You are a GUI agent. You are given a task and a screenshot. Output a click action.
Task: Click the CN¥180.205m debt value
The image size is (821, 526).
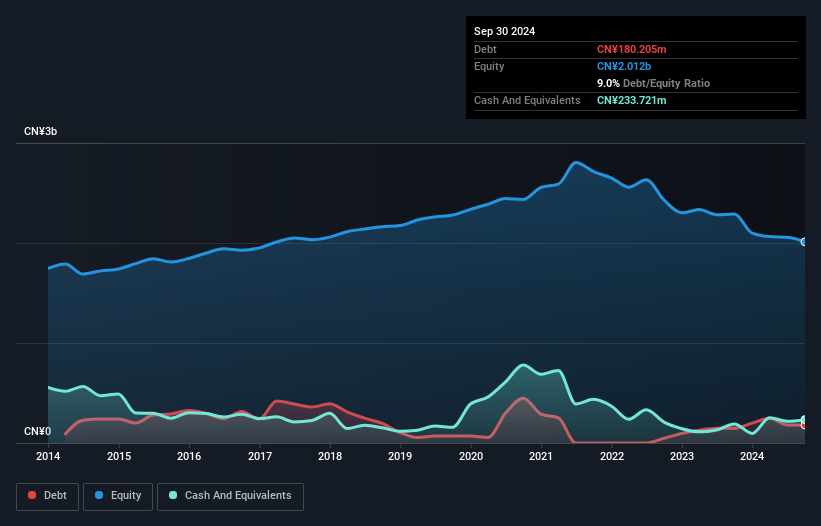click(x=631, y=49)
